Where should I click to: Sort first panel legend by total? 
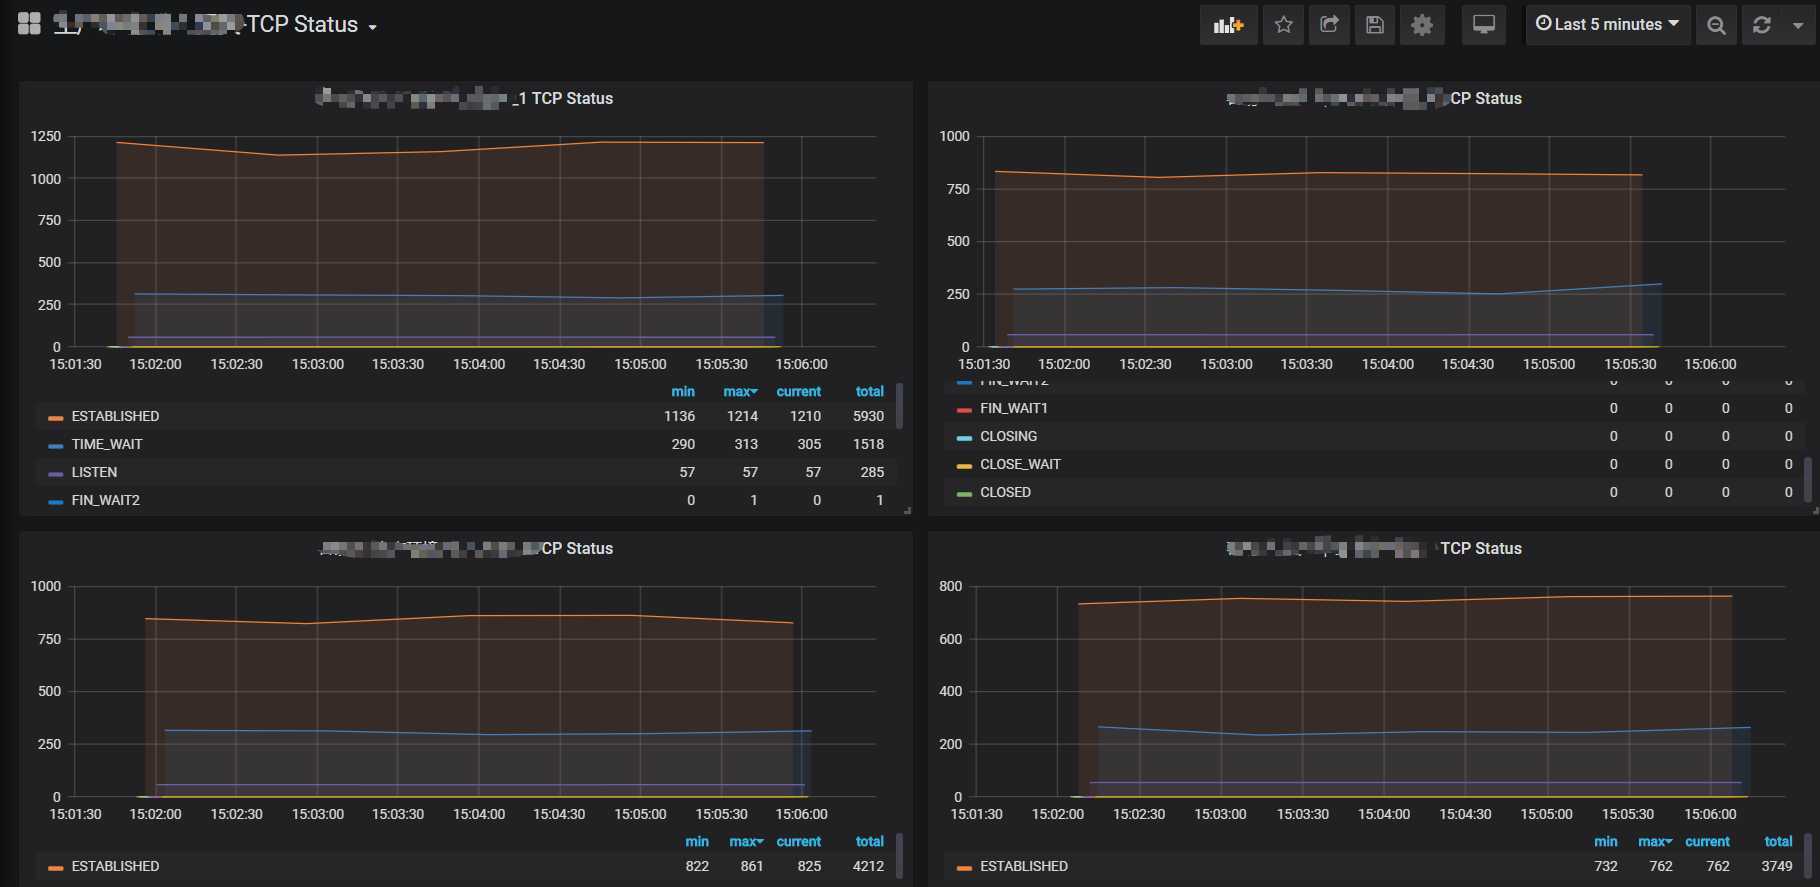[869, 392]
